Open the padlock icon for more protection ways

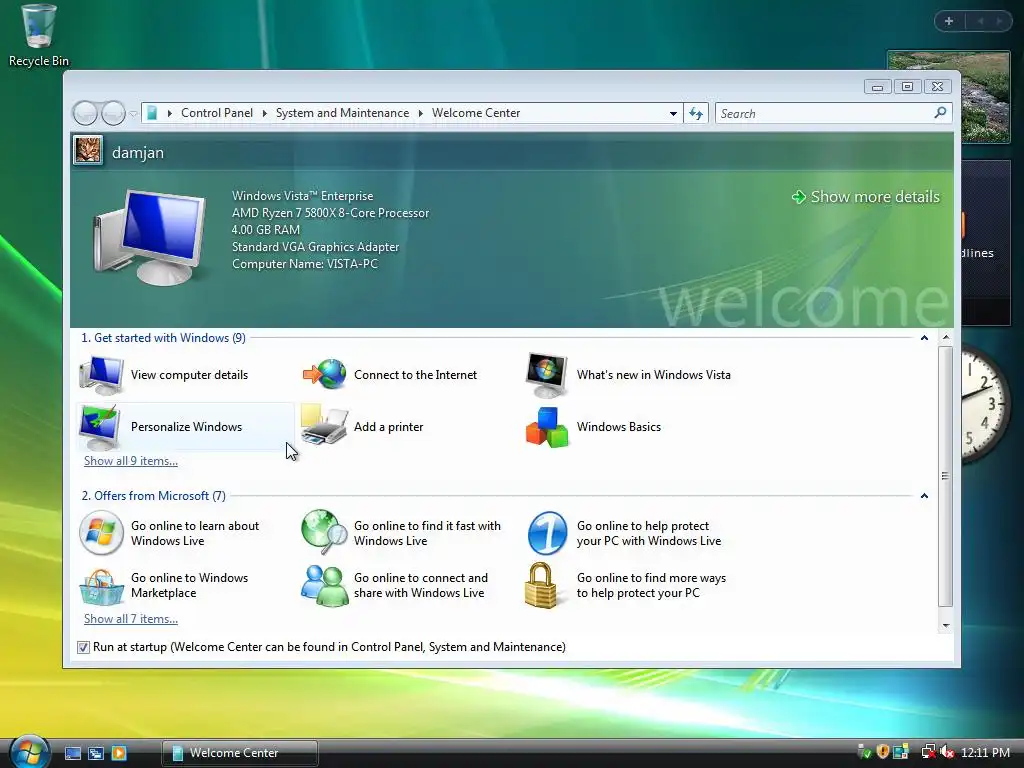pos(541,585)
